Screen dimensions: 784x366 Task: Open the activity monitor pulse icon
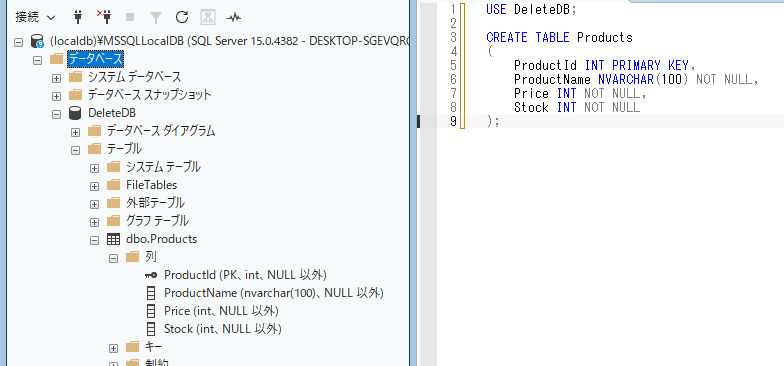[234, 18]
